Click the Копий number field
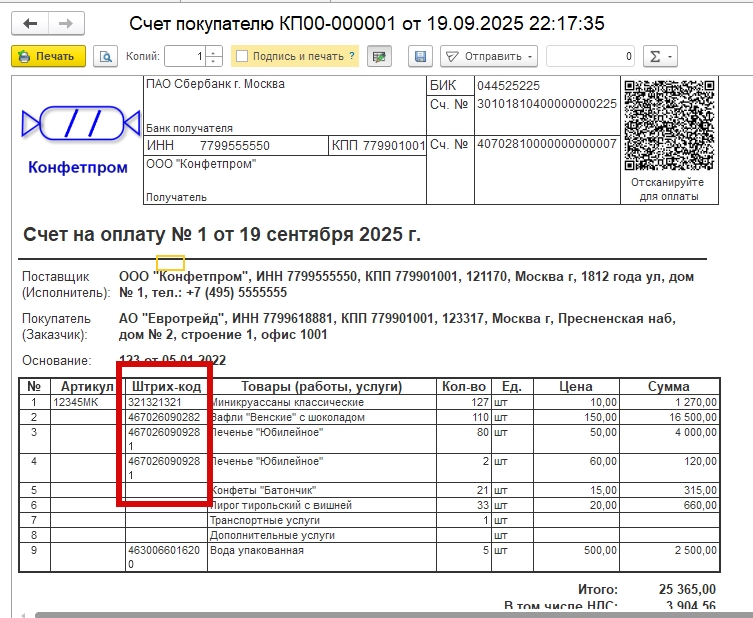The height and width of the screenshot is (618, 753). click(x=185, y=56)
